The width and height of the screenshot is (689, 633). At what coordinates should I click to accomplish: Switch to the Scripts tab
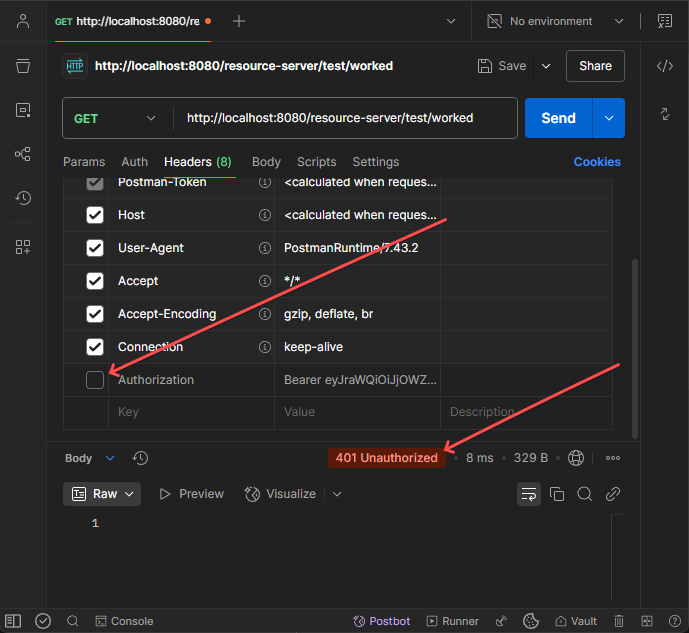[316, 162]
